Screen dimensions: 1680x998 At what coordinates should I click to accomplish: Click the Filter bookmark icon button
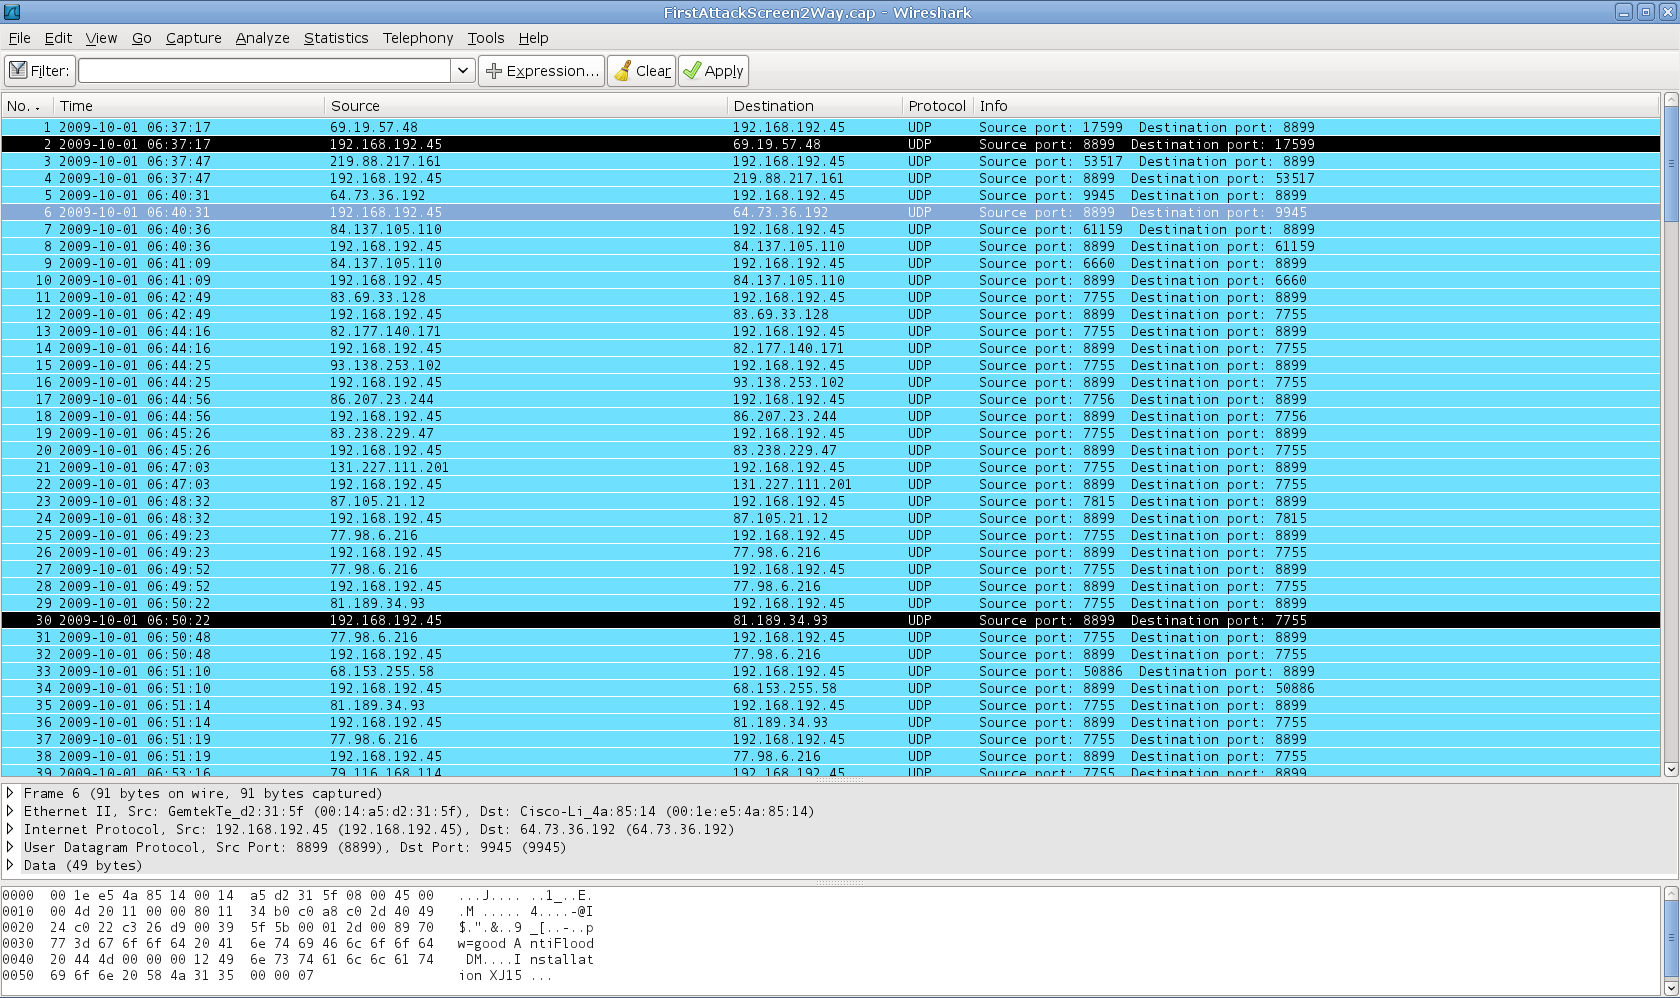pos(39,71)
